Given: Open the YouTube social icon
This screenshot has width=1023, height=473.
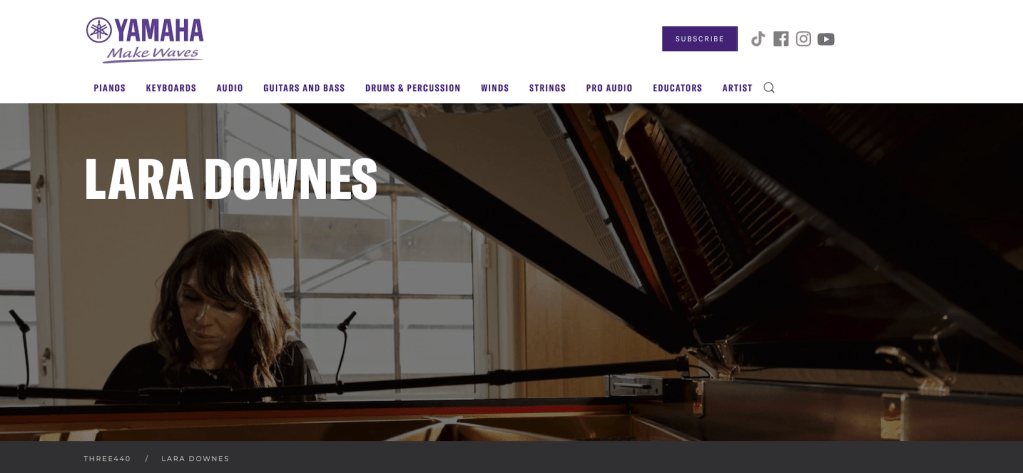Looking at the screenshot, I should pos(826,39).
